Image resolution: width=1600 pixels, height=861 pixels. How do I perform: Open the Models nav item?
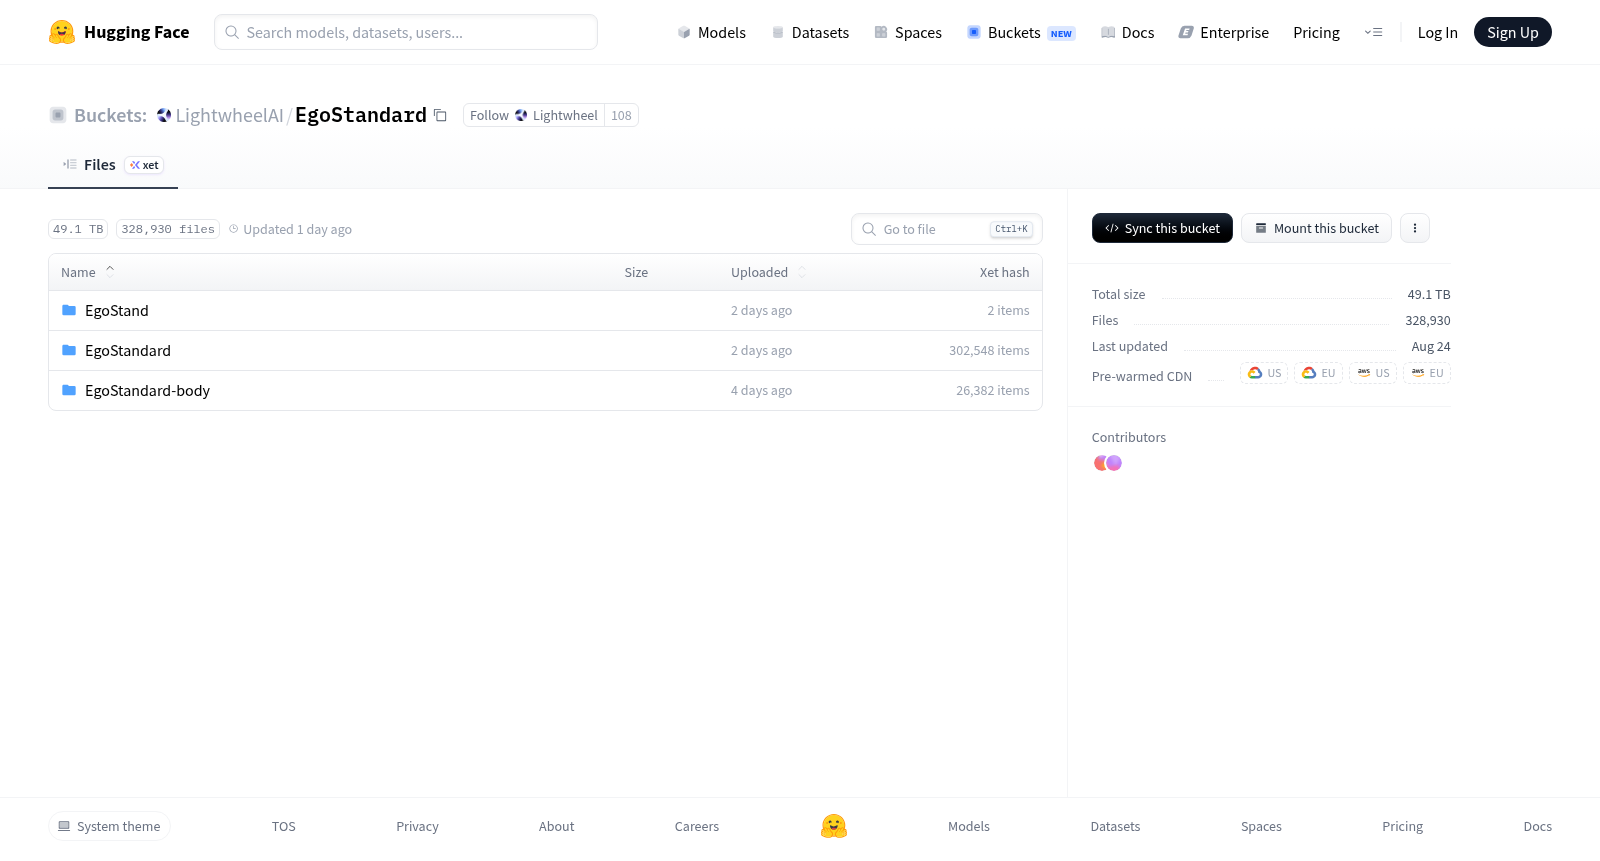click(711, 32)
